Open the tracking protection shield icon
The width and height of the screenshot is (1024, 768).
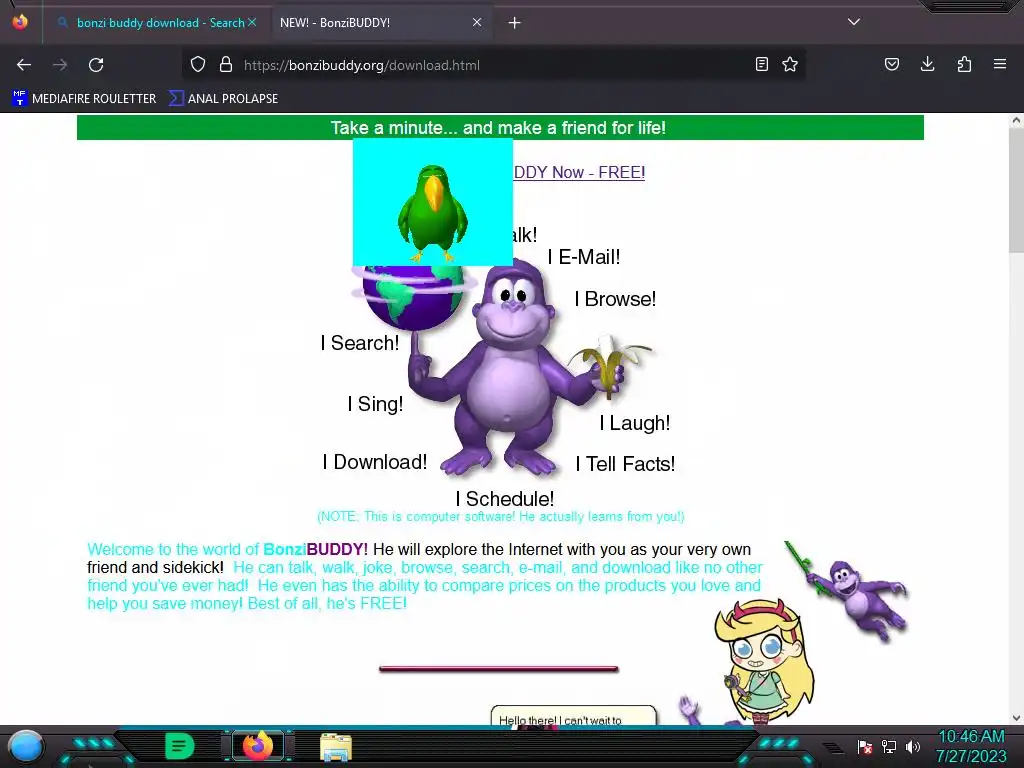(198, 65)
